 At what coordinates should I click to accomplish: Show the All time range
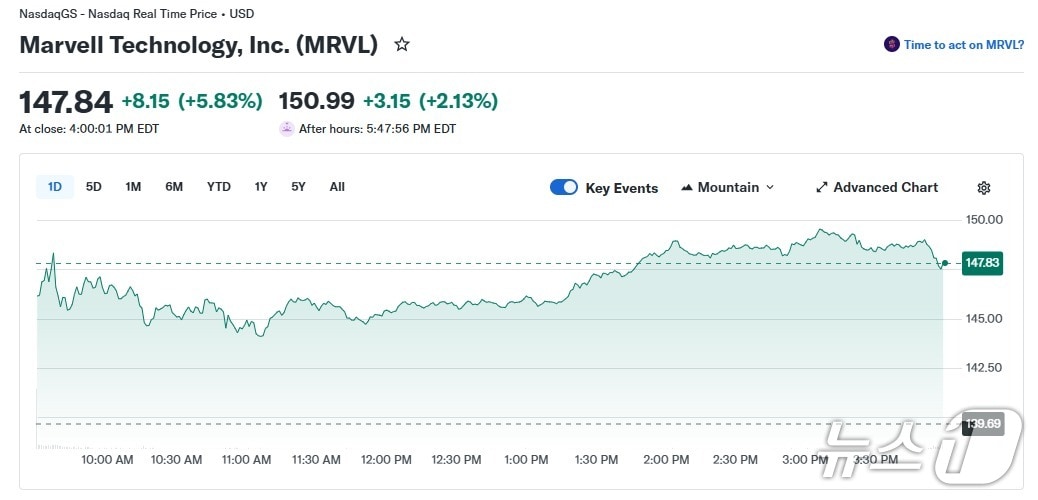click(337, 187)
